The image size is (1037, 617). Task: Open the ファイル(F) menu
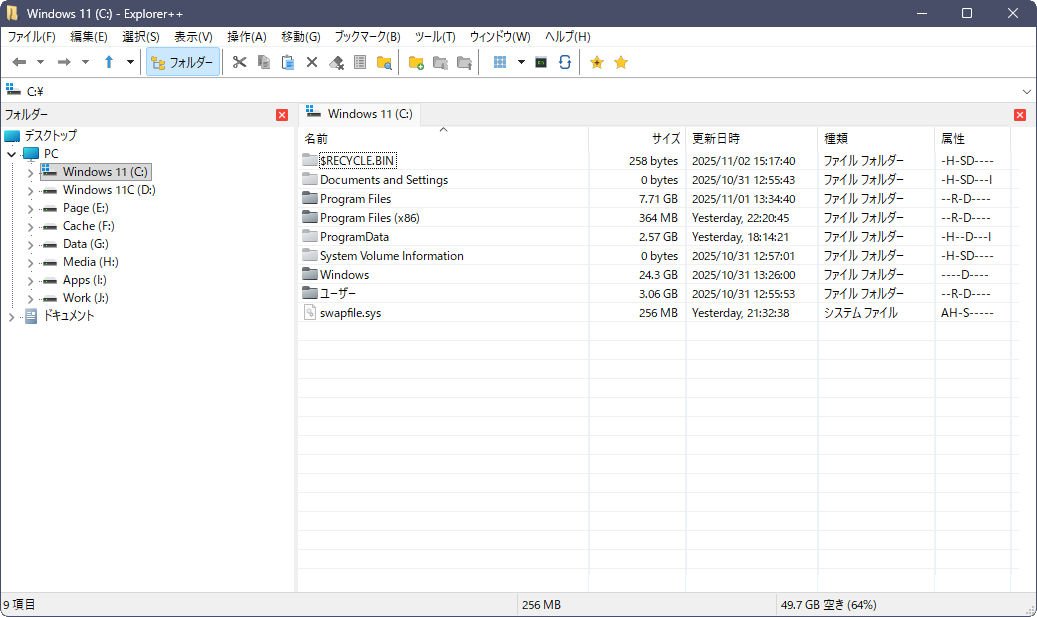[x=31, y=36]
